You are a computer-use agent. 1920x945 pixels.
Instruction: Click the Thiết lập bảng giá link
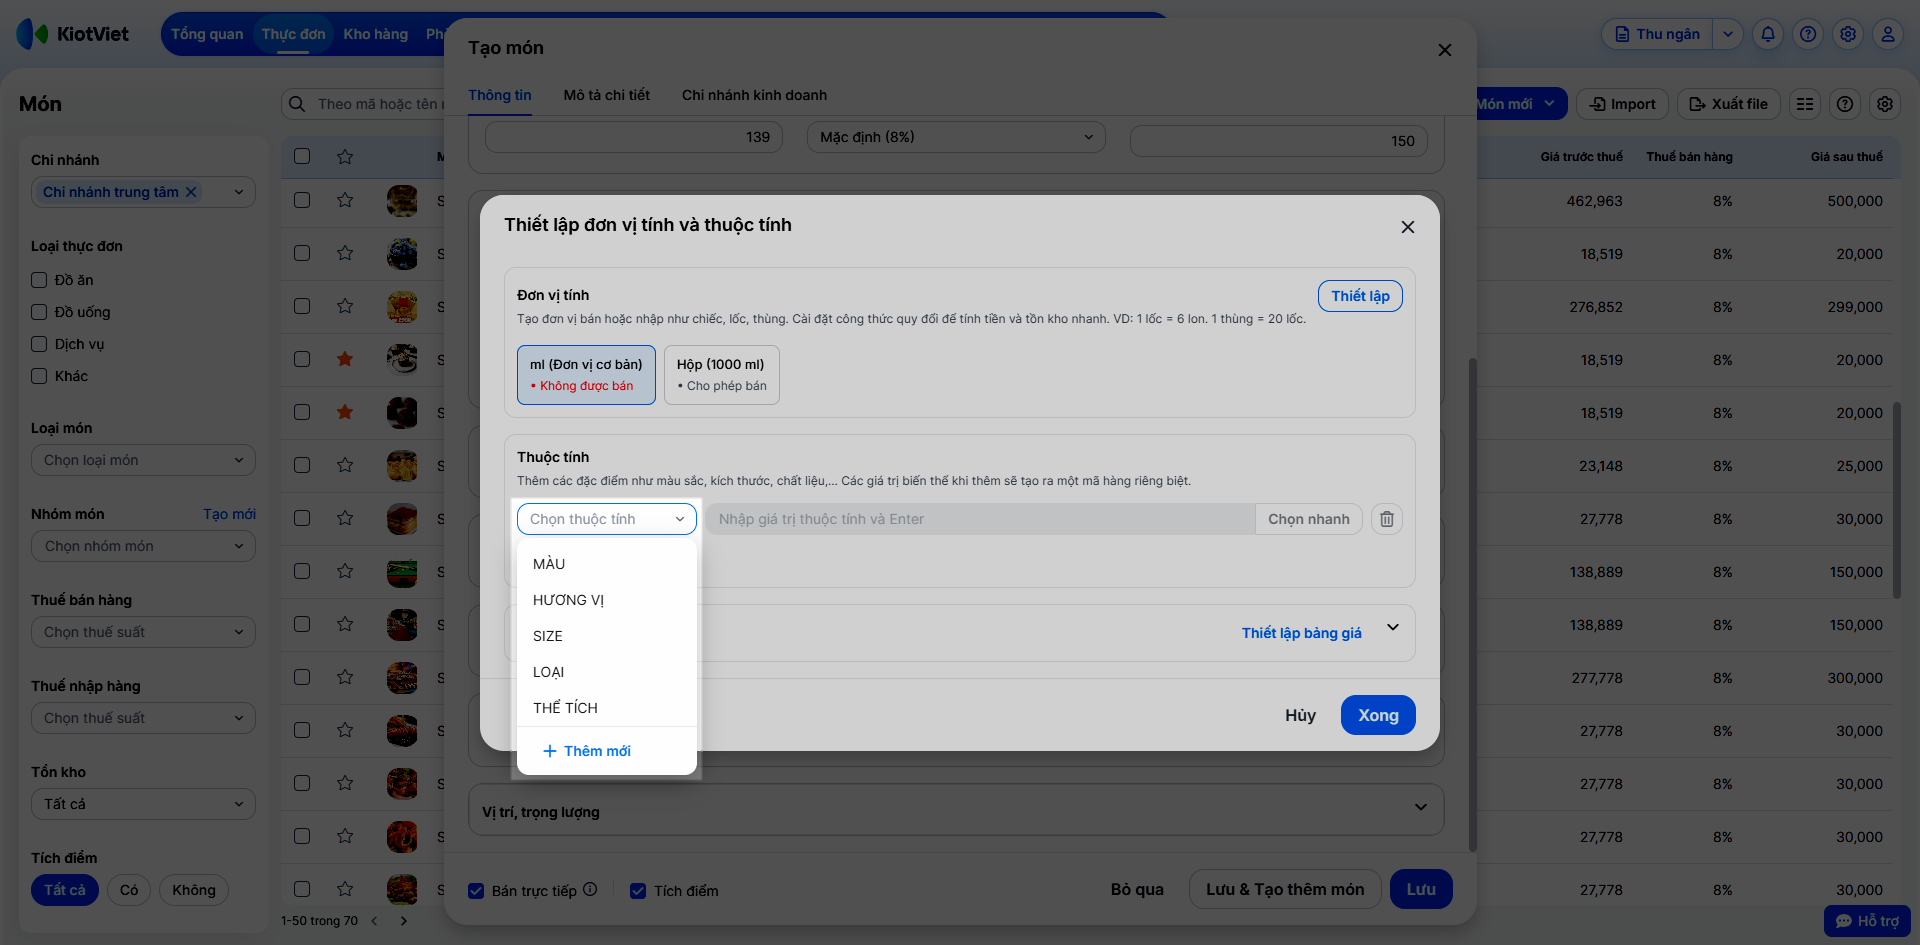click(x=1301, y=633)
